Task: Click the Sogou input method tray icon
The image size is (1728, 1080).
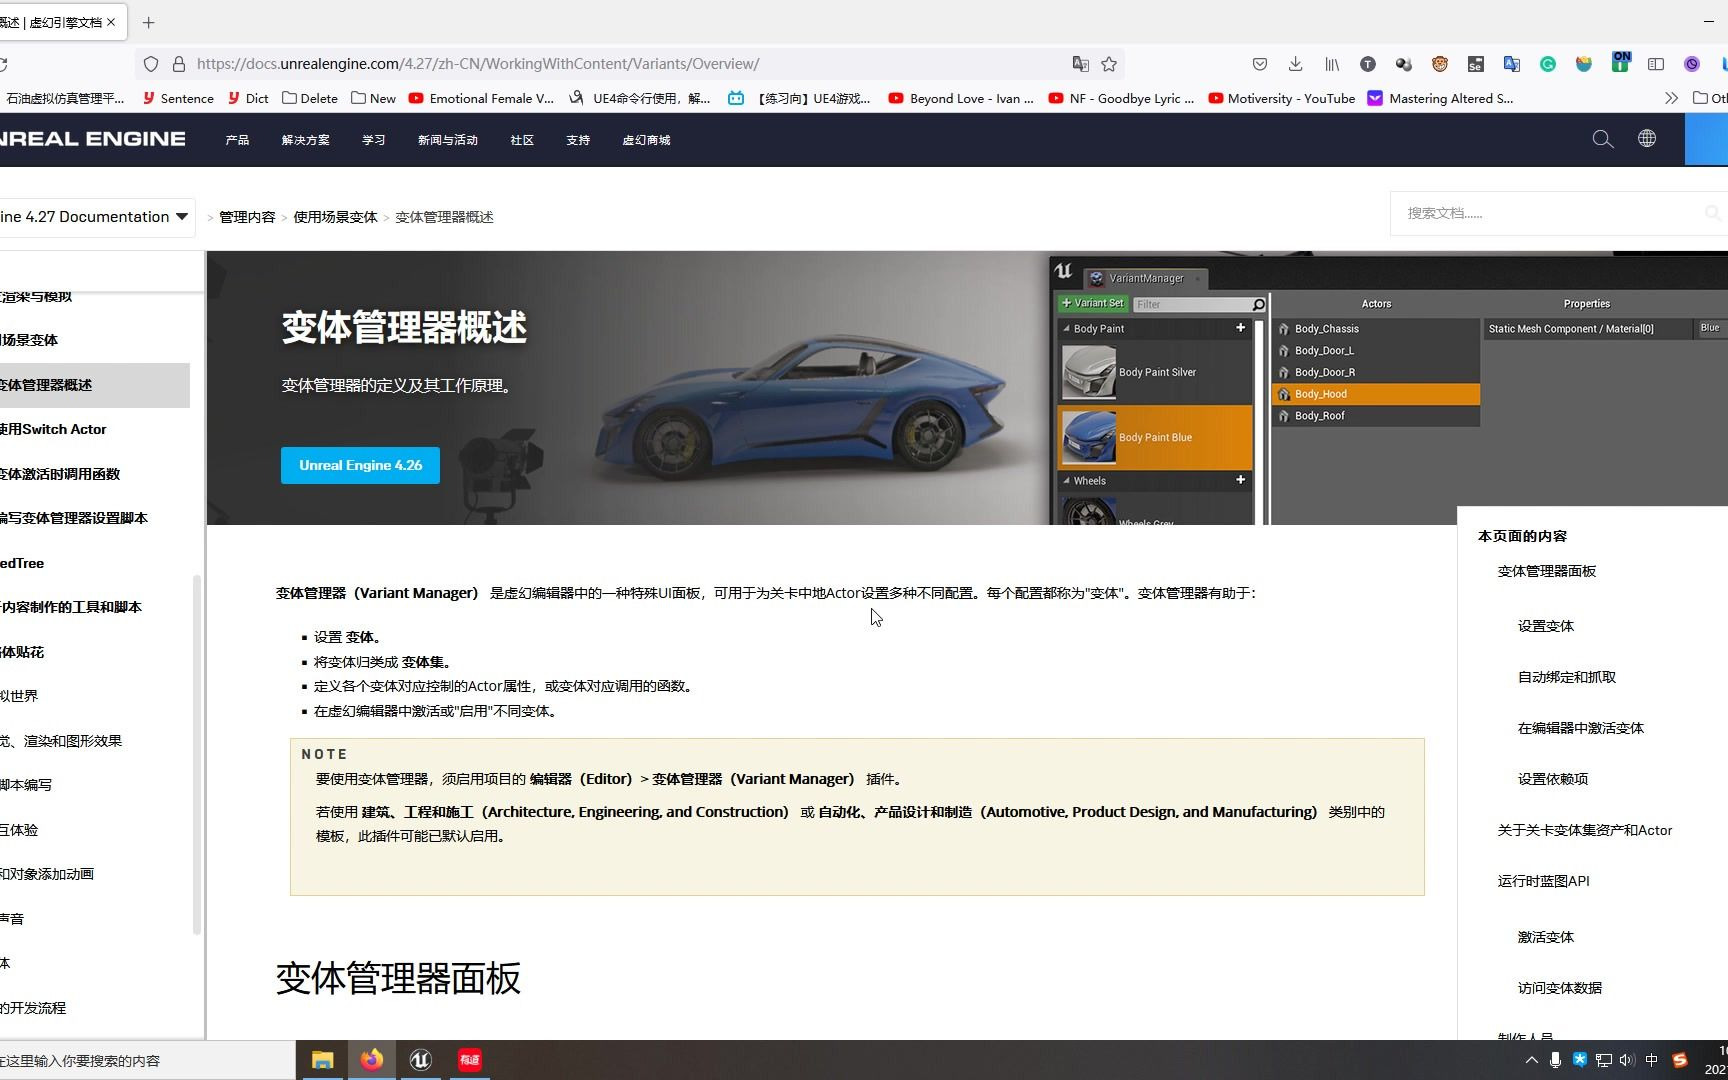Action: click(x=1680, y=1060)
